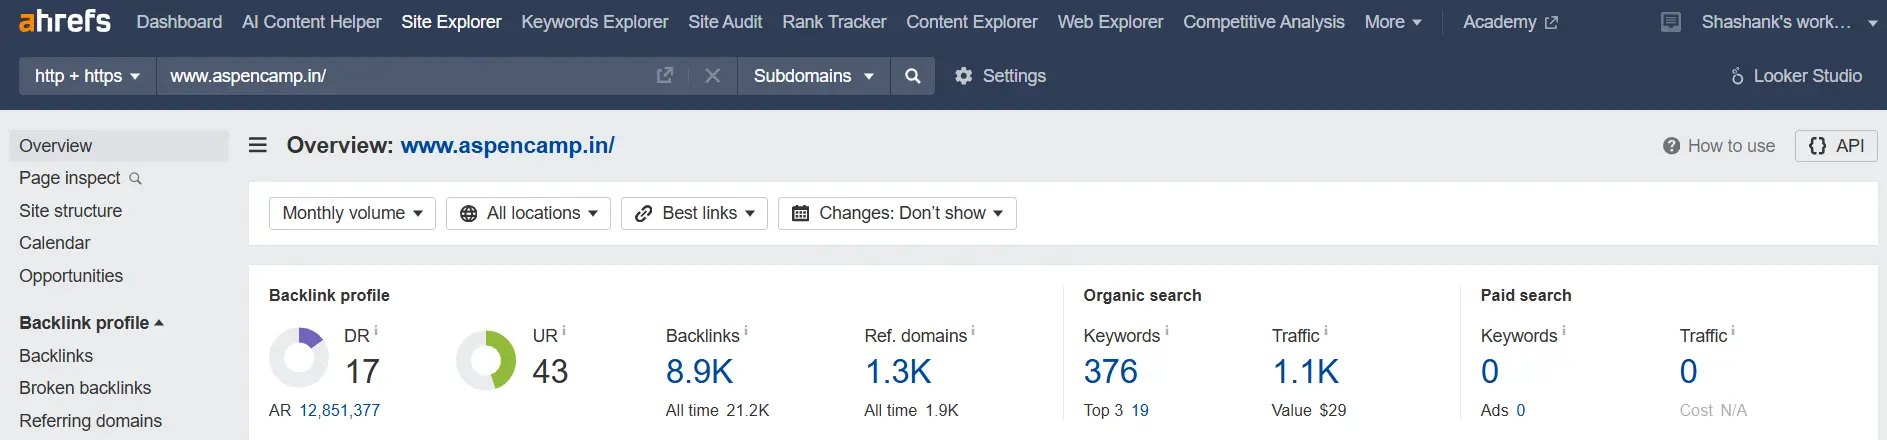
Task: Click Organic Traffic info icon
Action: click(1326, 330)
